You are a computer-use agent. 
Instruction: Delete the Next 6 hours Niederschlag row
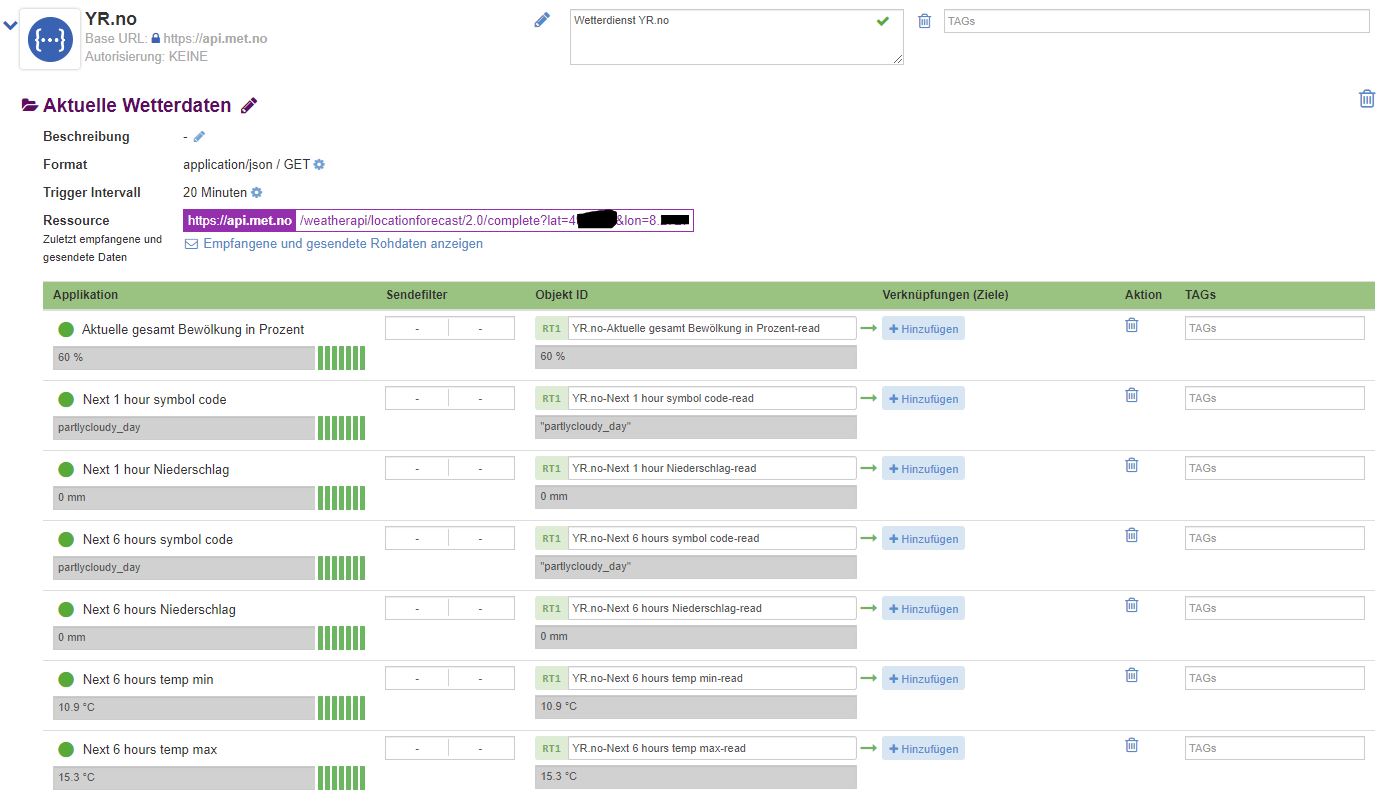(1132, 605)
